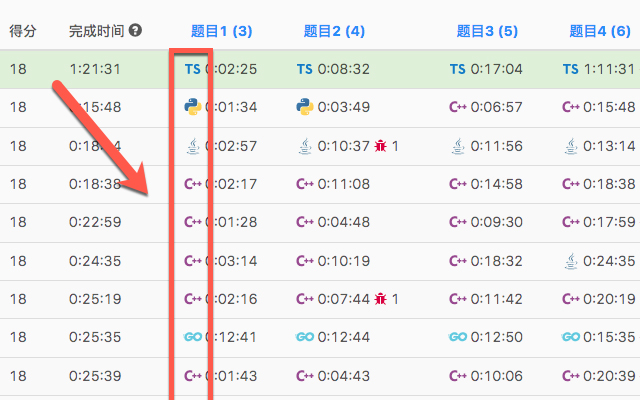
Task: Click the C++ icon beside 0:18:38
Action: 571,184
